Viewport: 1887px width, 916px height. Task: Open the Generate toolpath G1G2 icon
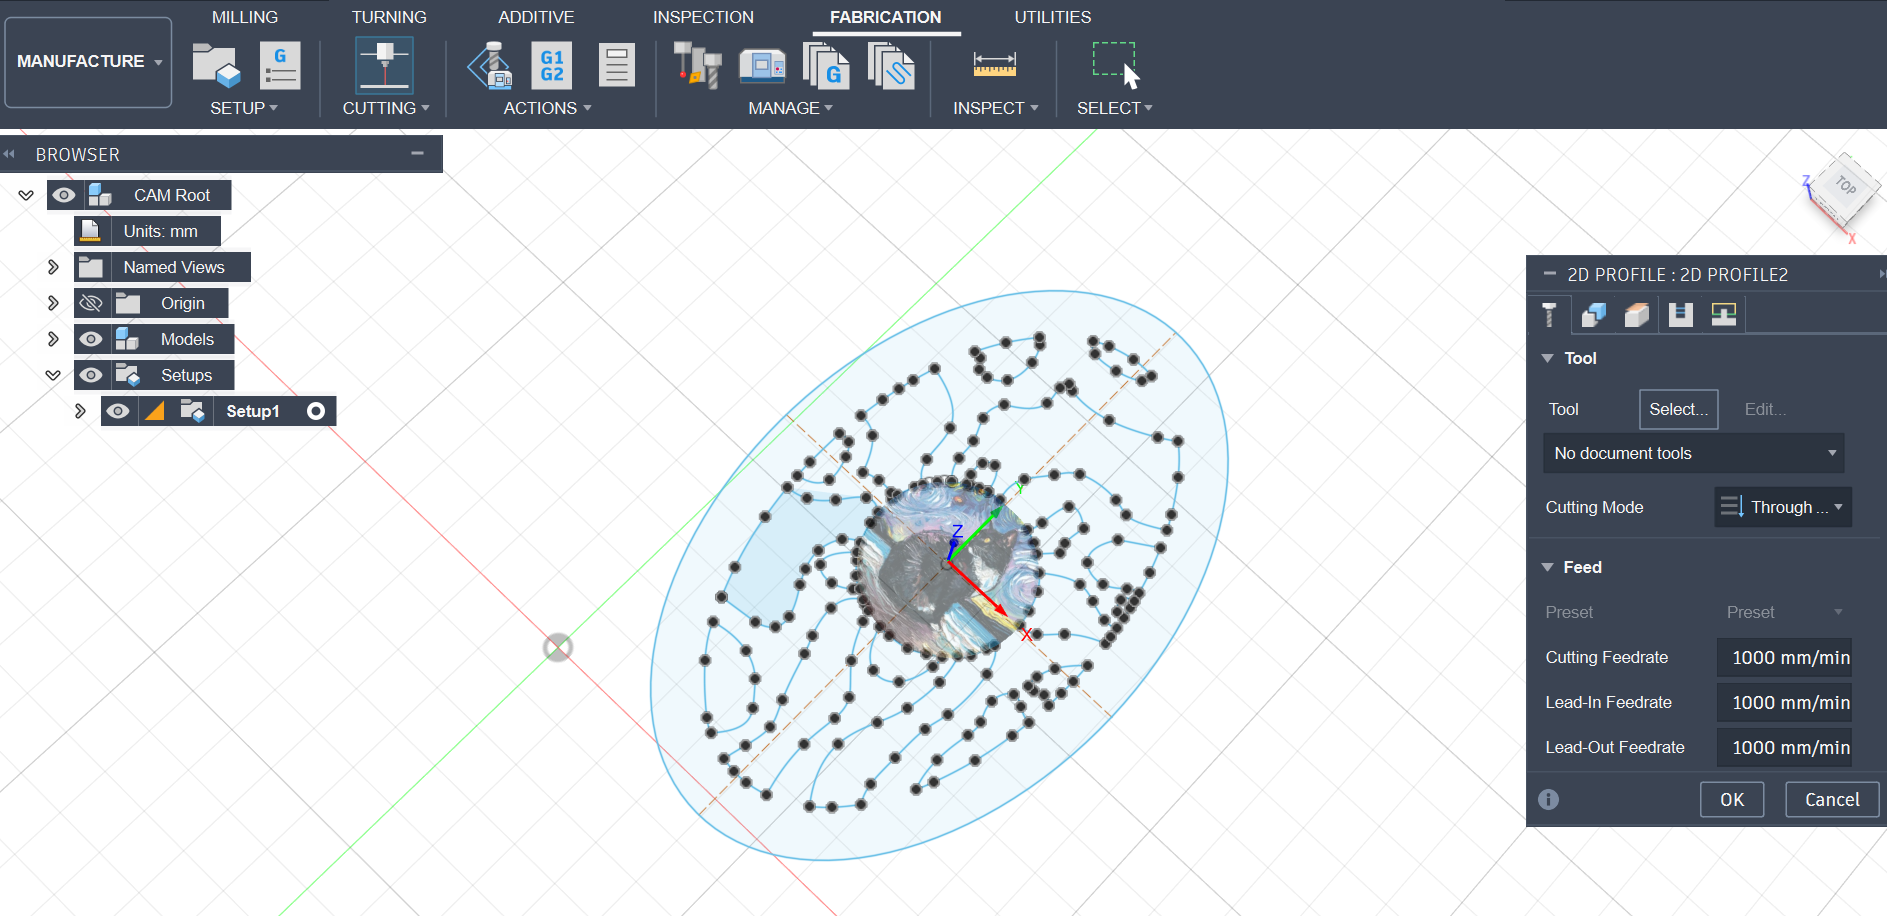(551, 65)
